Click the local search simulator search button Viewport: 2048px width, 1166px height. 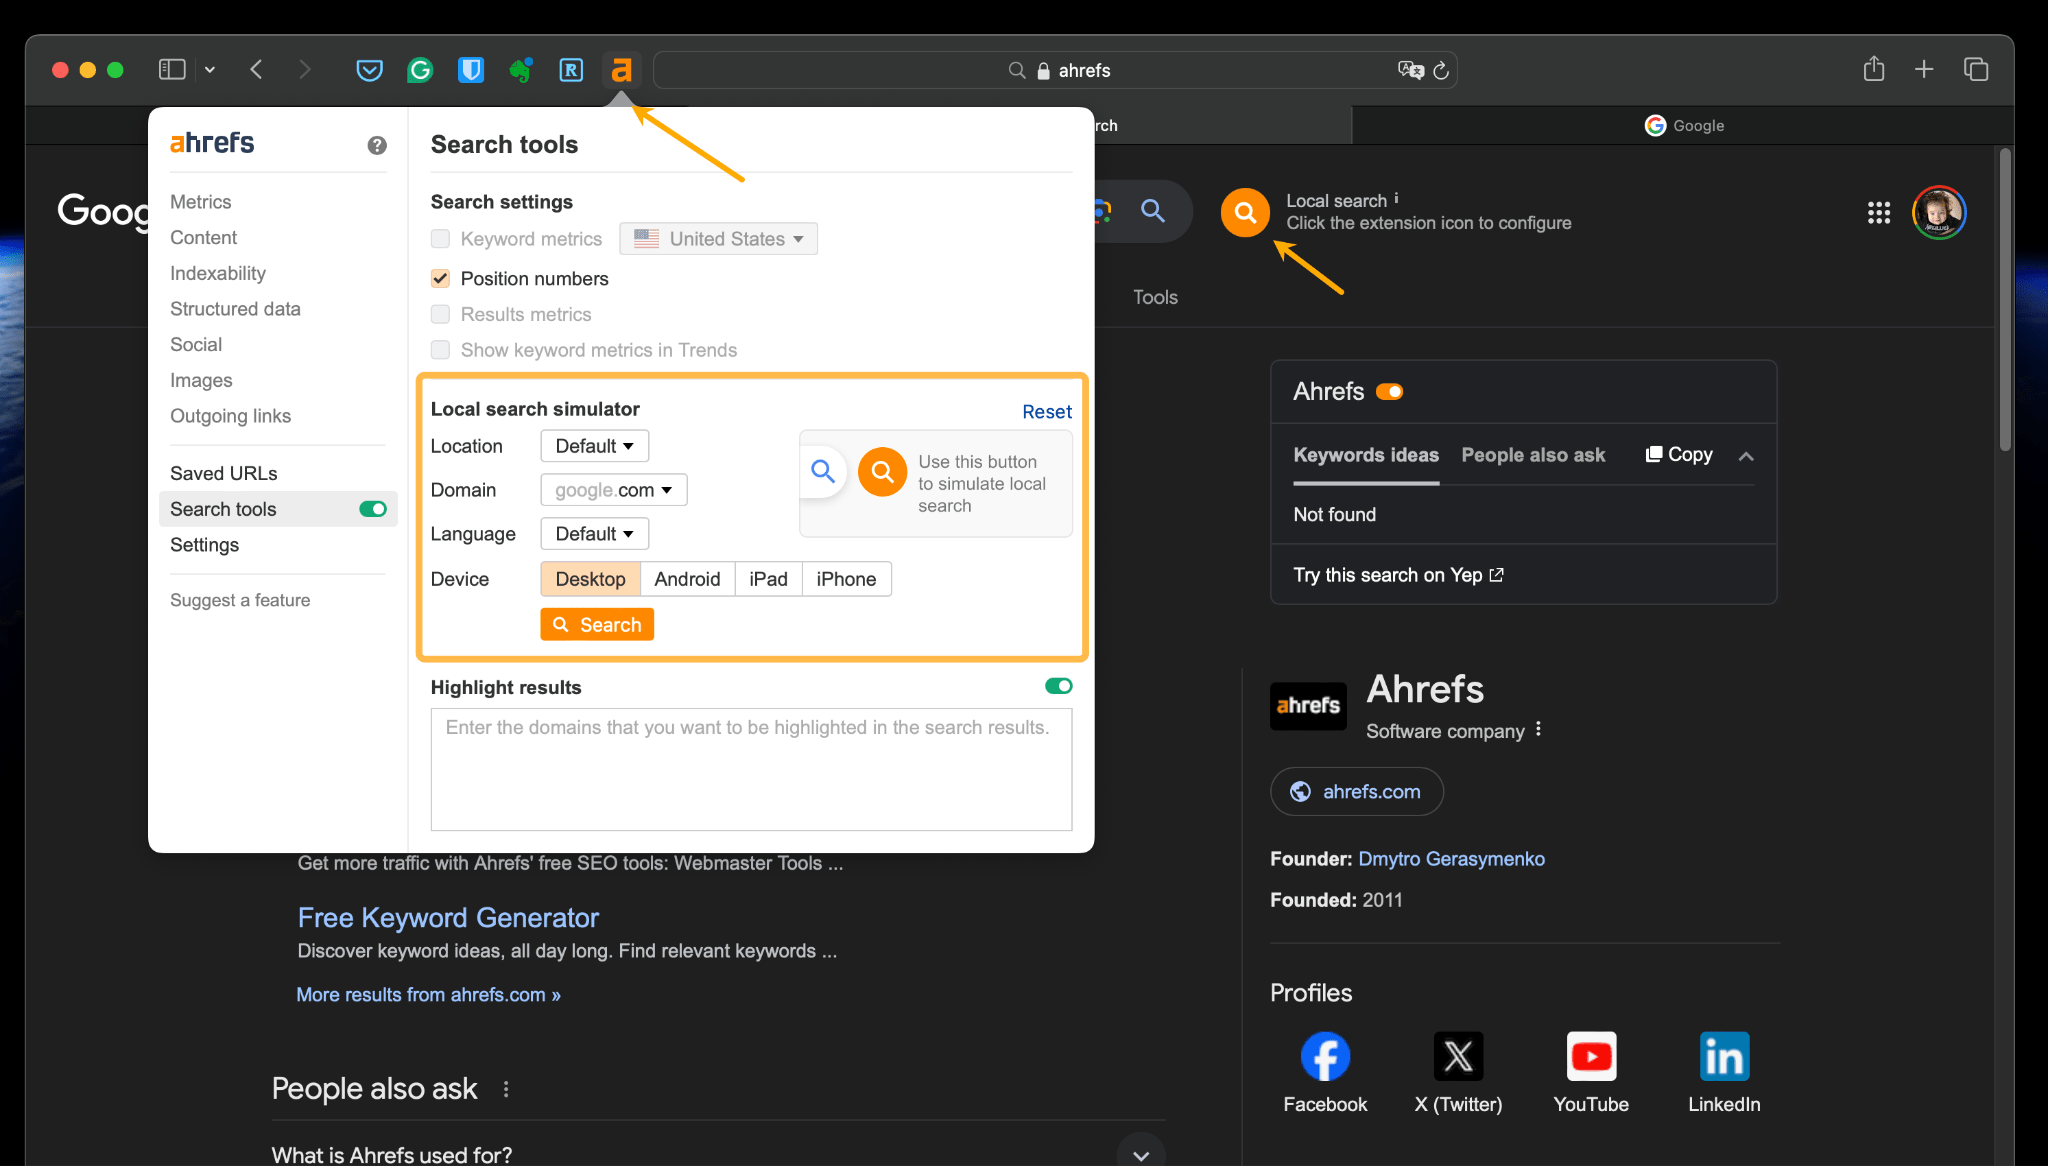596,624
